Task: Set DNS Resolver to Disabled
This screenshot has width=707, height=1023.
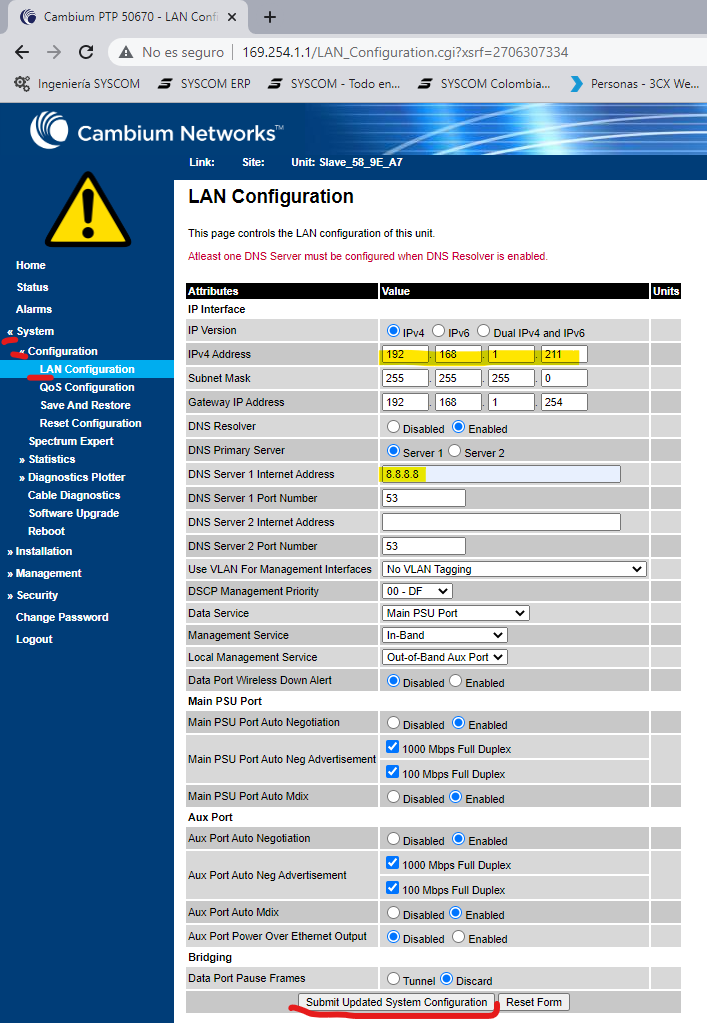Action: click(x=393, y=427)
